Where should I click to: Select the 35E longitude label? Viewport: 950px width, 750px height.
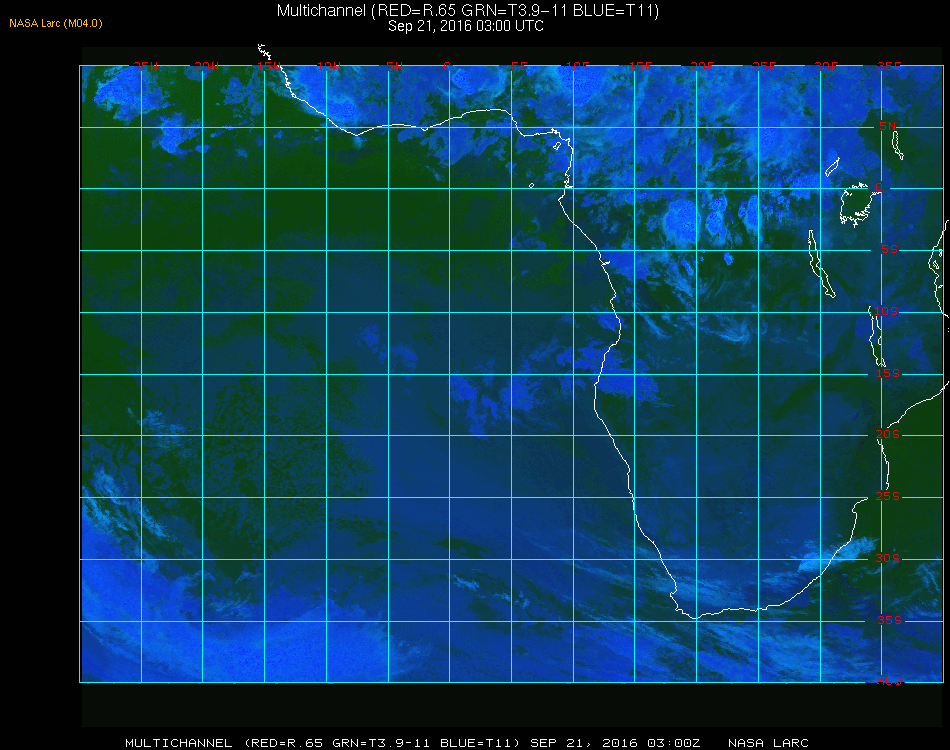(x=889, y=66)
